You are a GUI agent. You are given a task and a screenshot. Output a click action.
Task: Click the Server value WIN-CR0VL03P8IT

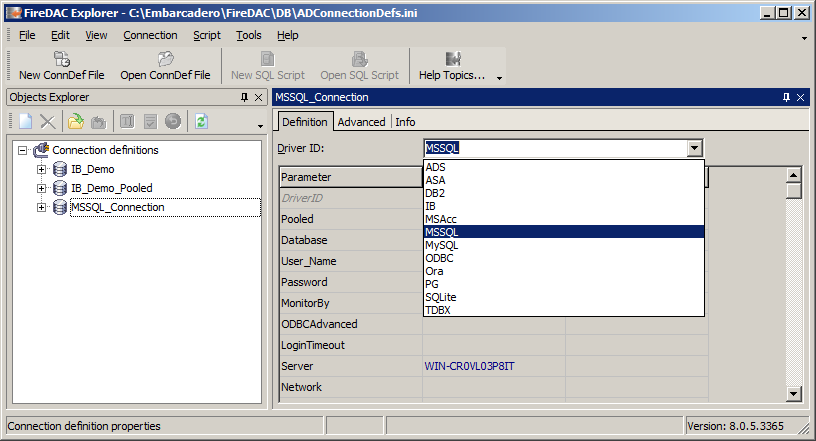coord(469,366)
